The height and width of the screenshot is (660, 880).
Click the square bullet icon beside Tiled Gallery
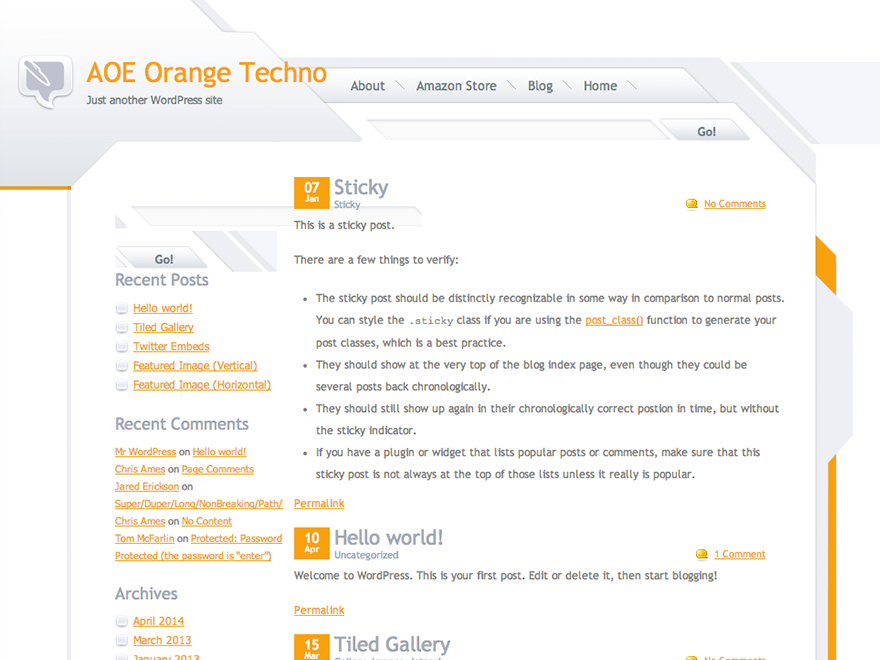point(121,327)
